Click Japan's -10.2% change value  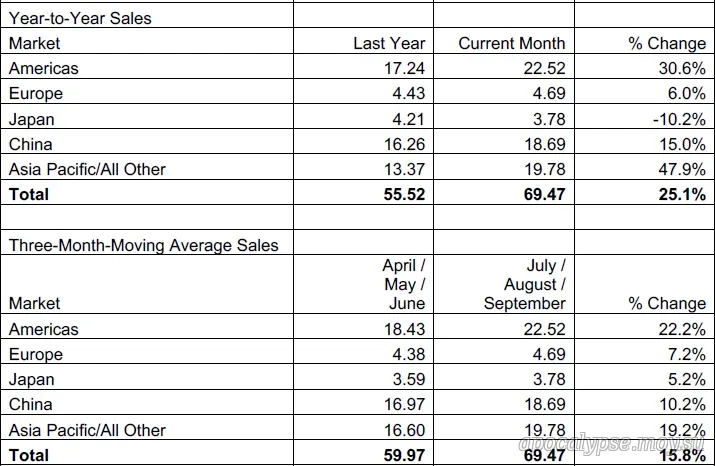pyautogui.click(x=677, y=118)
